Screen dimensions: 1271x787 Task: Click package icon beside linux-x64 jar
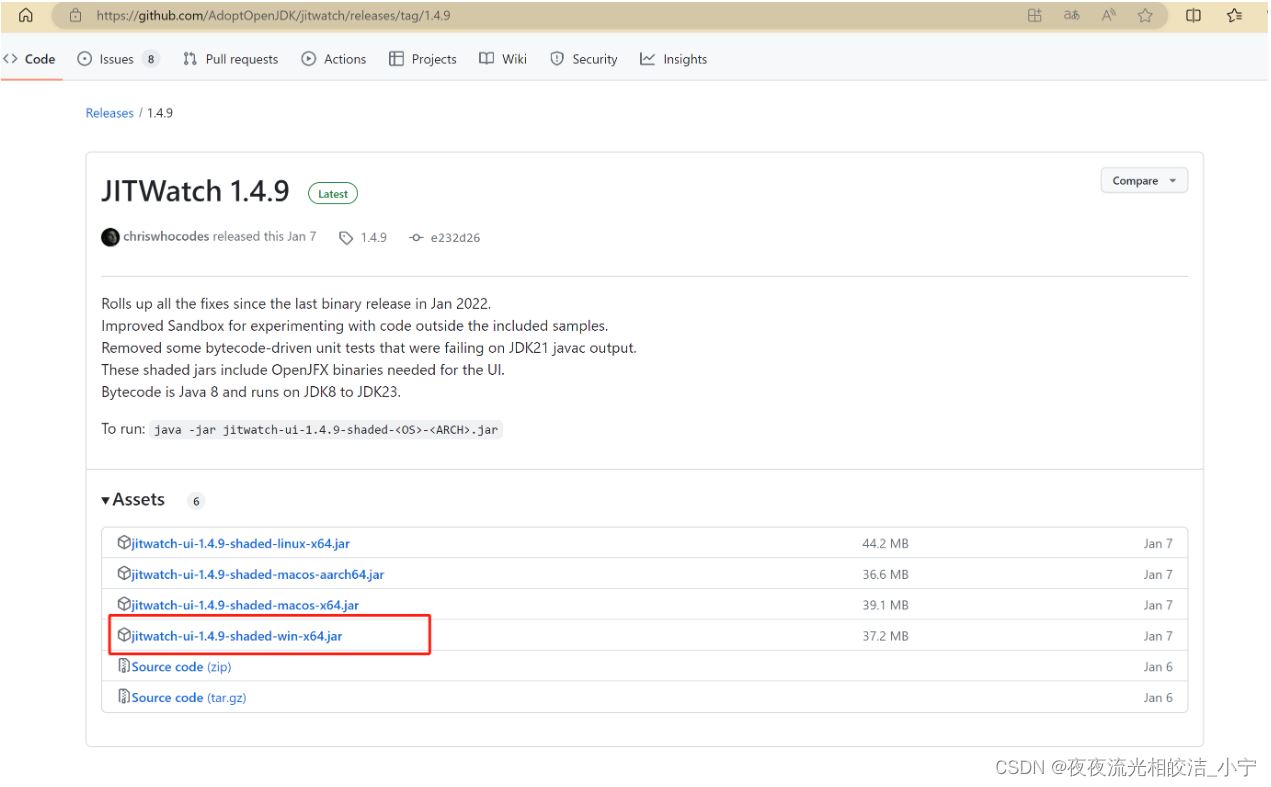124,543
